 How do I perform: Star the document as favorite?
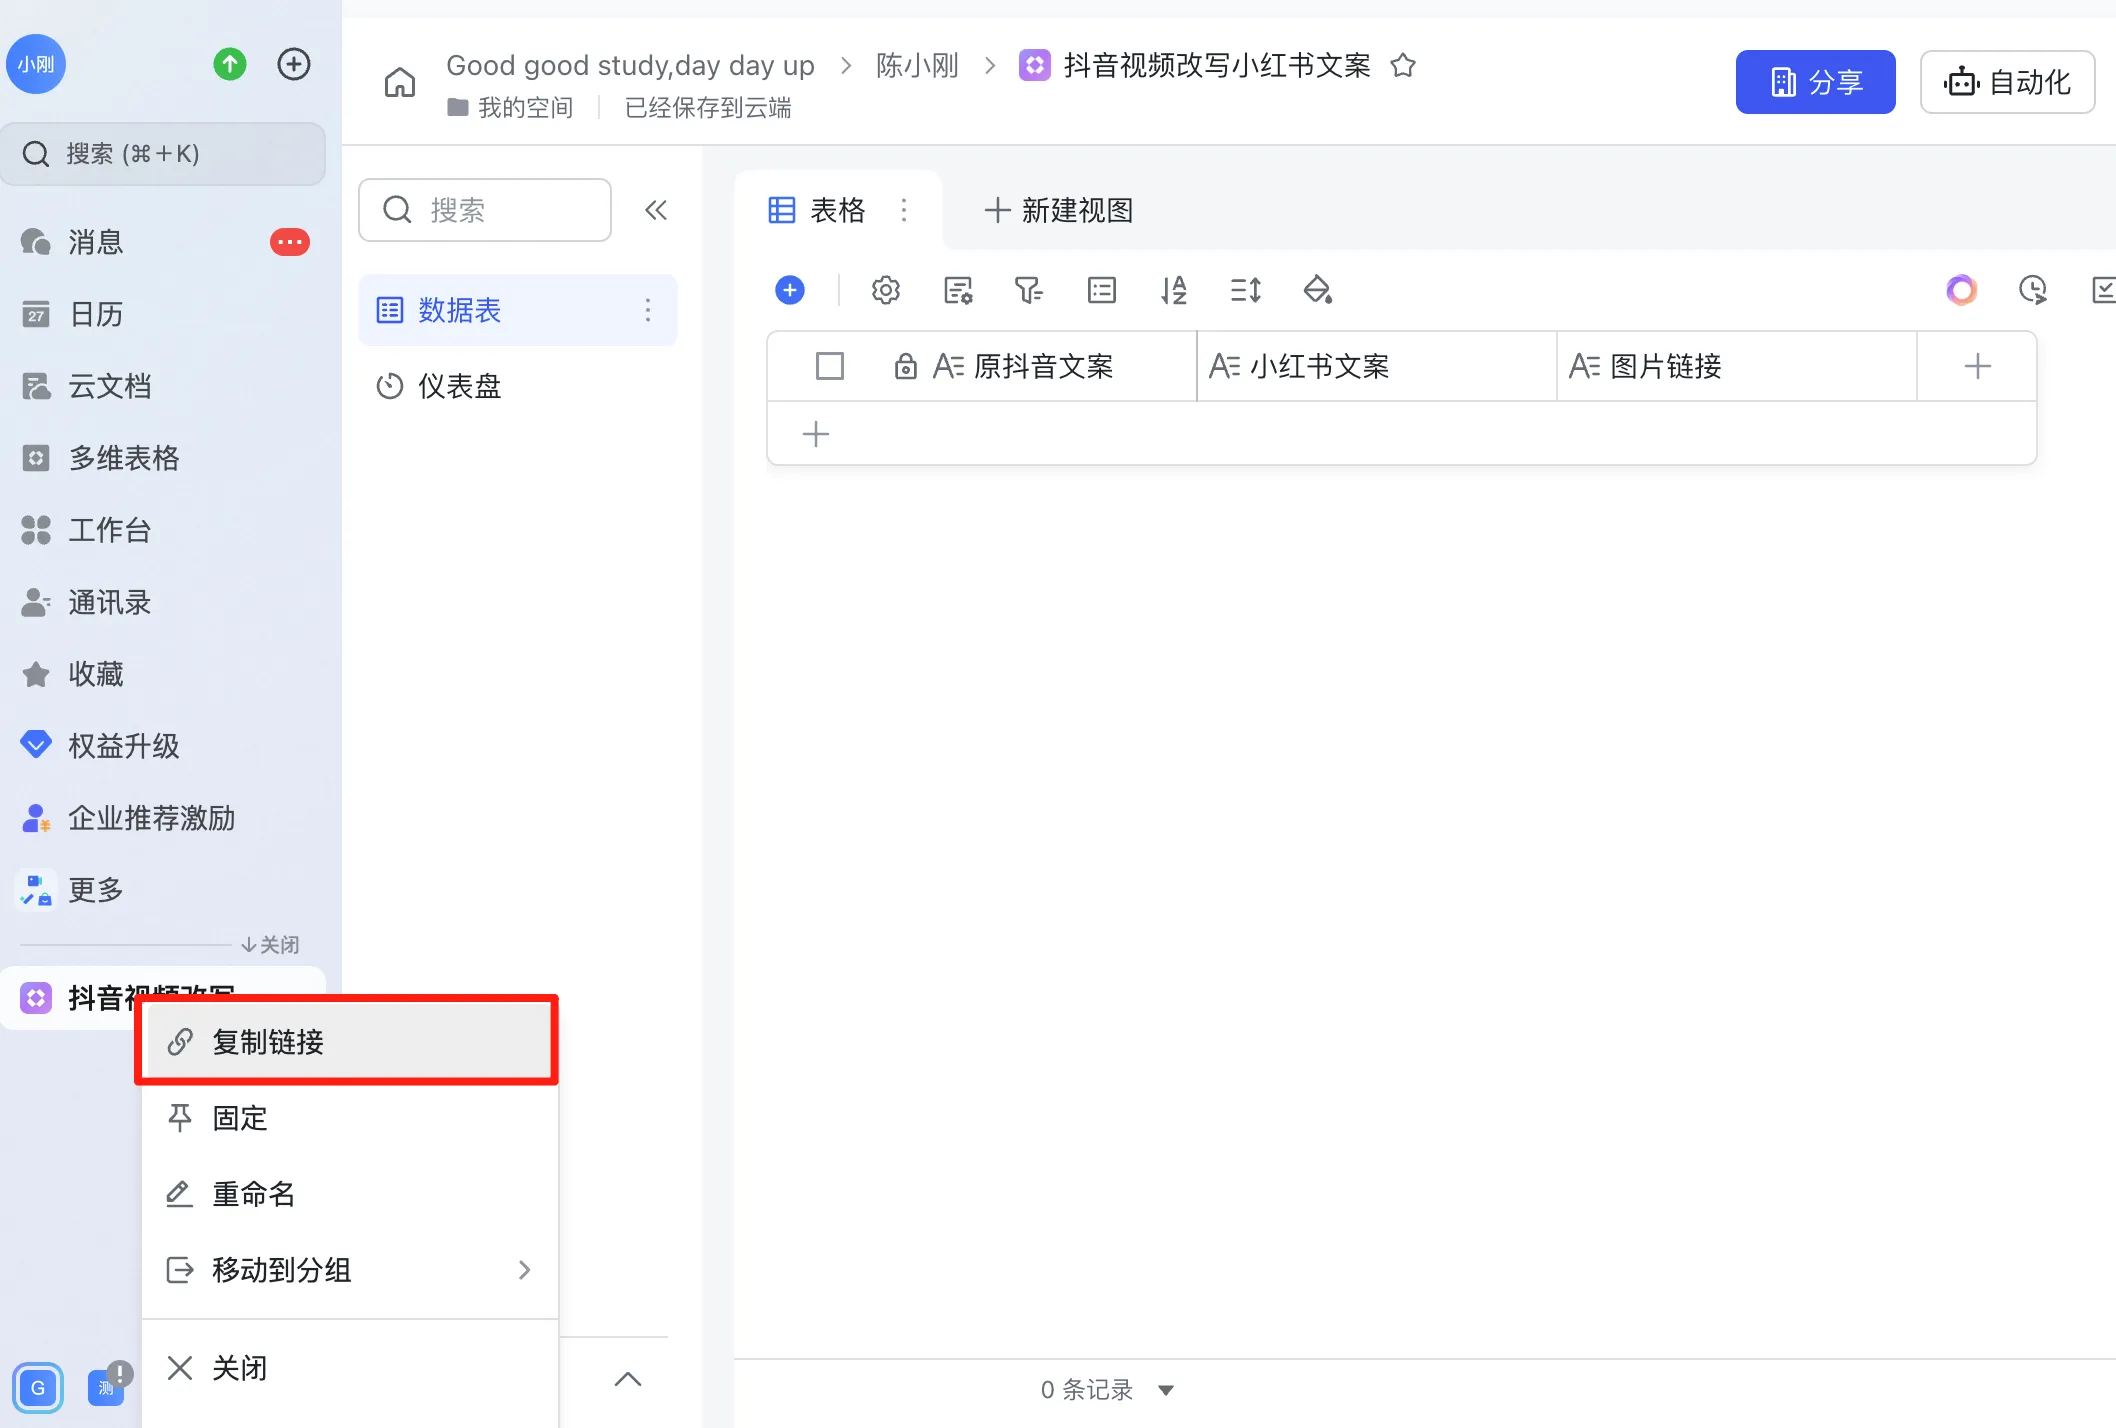1403,66
